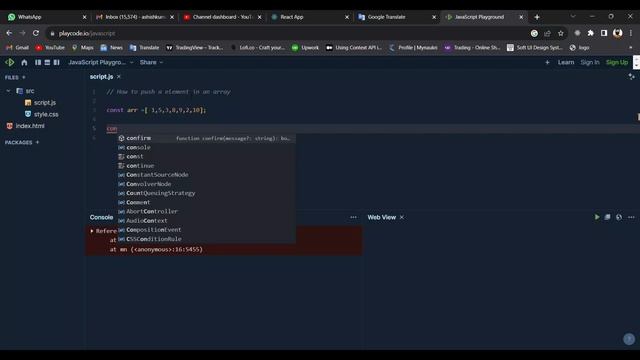Choose Comment suggestion in autocomplete
The height and width of the screenshot is (360, 640).
coord(206,202)
